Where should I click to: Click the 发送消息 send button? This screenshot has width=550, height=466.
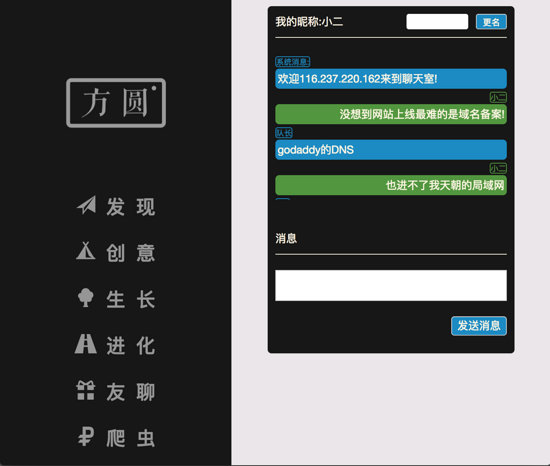[479, 326]
